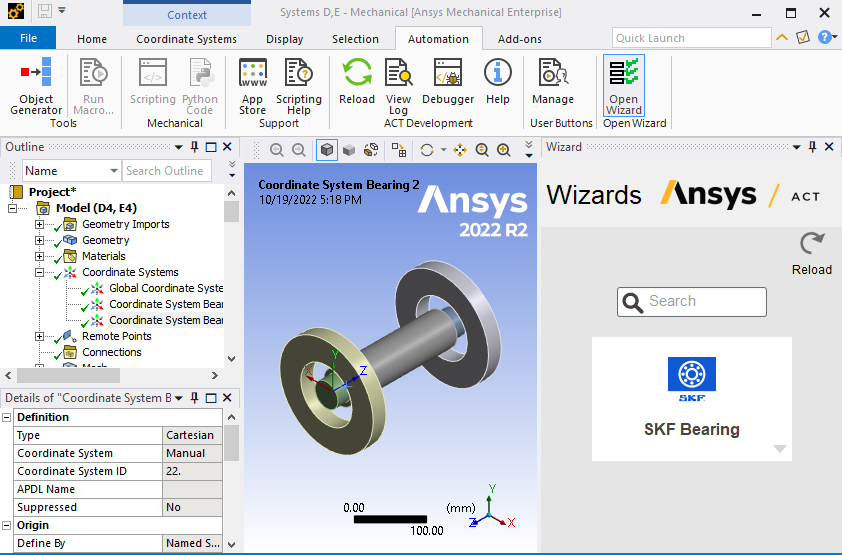Click the save icon in title bar
This screenshot has width=842, height=555.
click(45, 11)
